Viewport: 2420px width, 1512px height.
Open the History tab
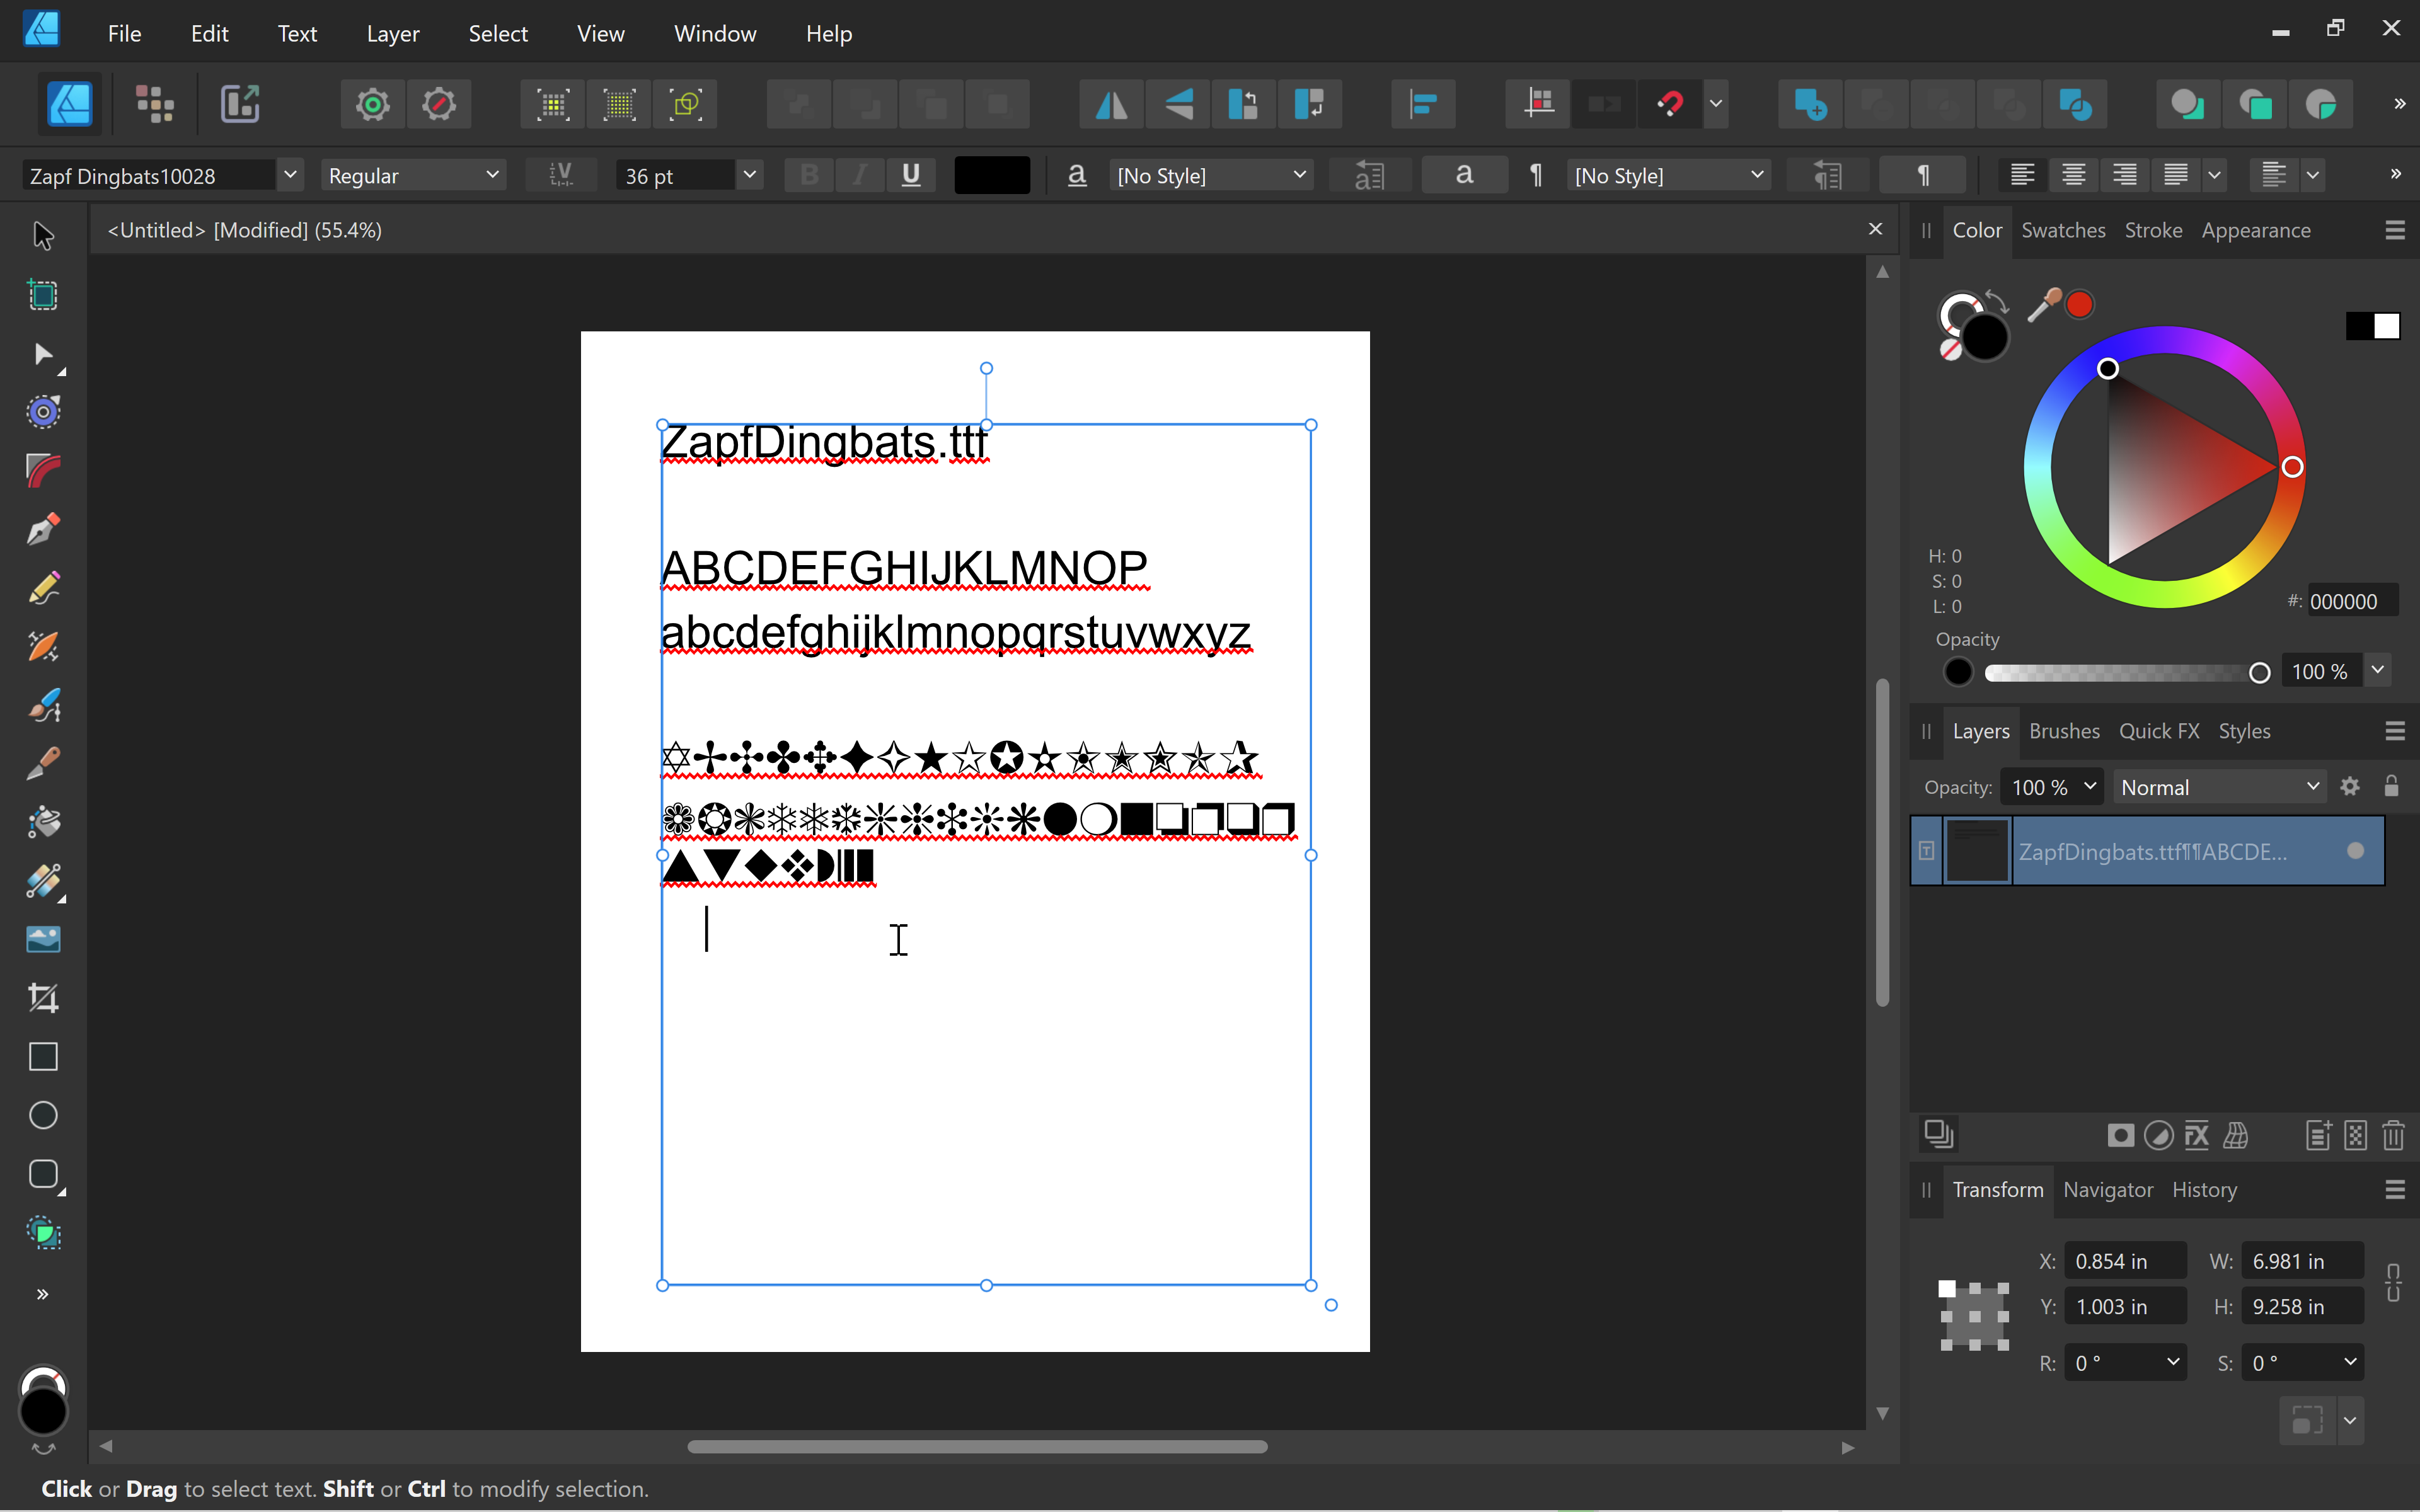click(x=2204, y=1190)
